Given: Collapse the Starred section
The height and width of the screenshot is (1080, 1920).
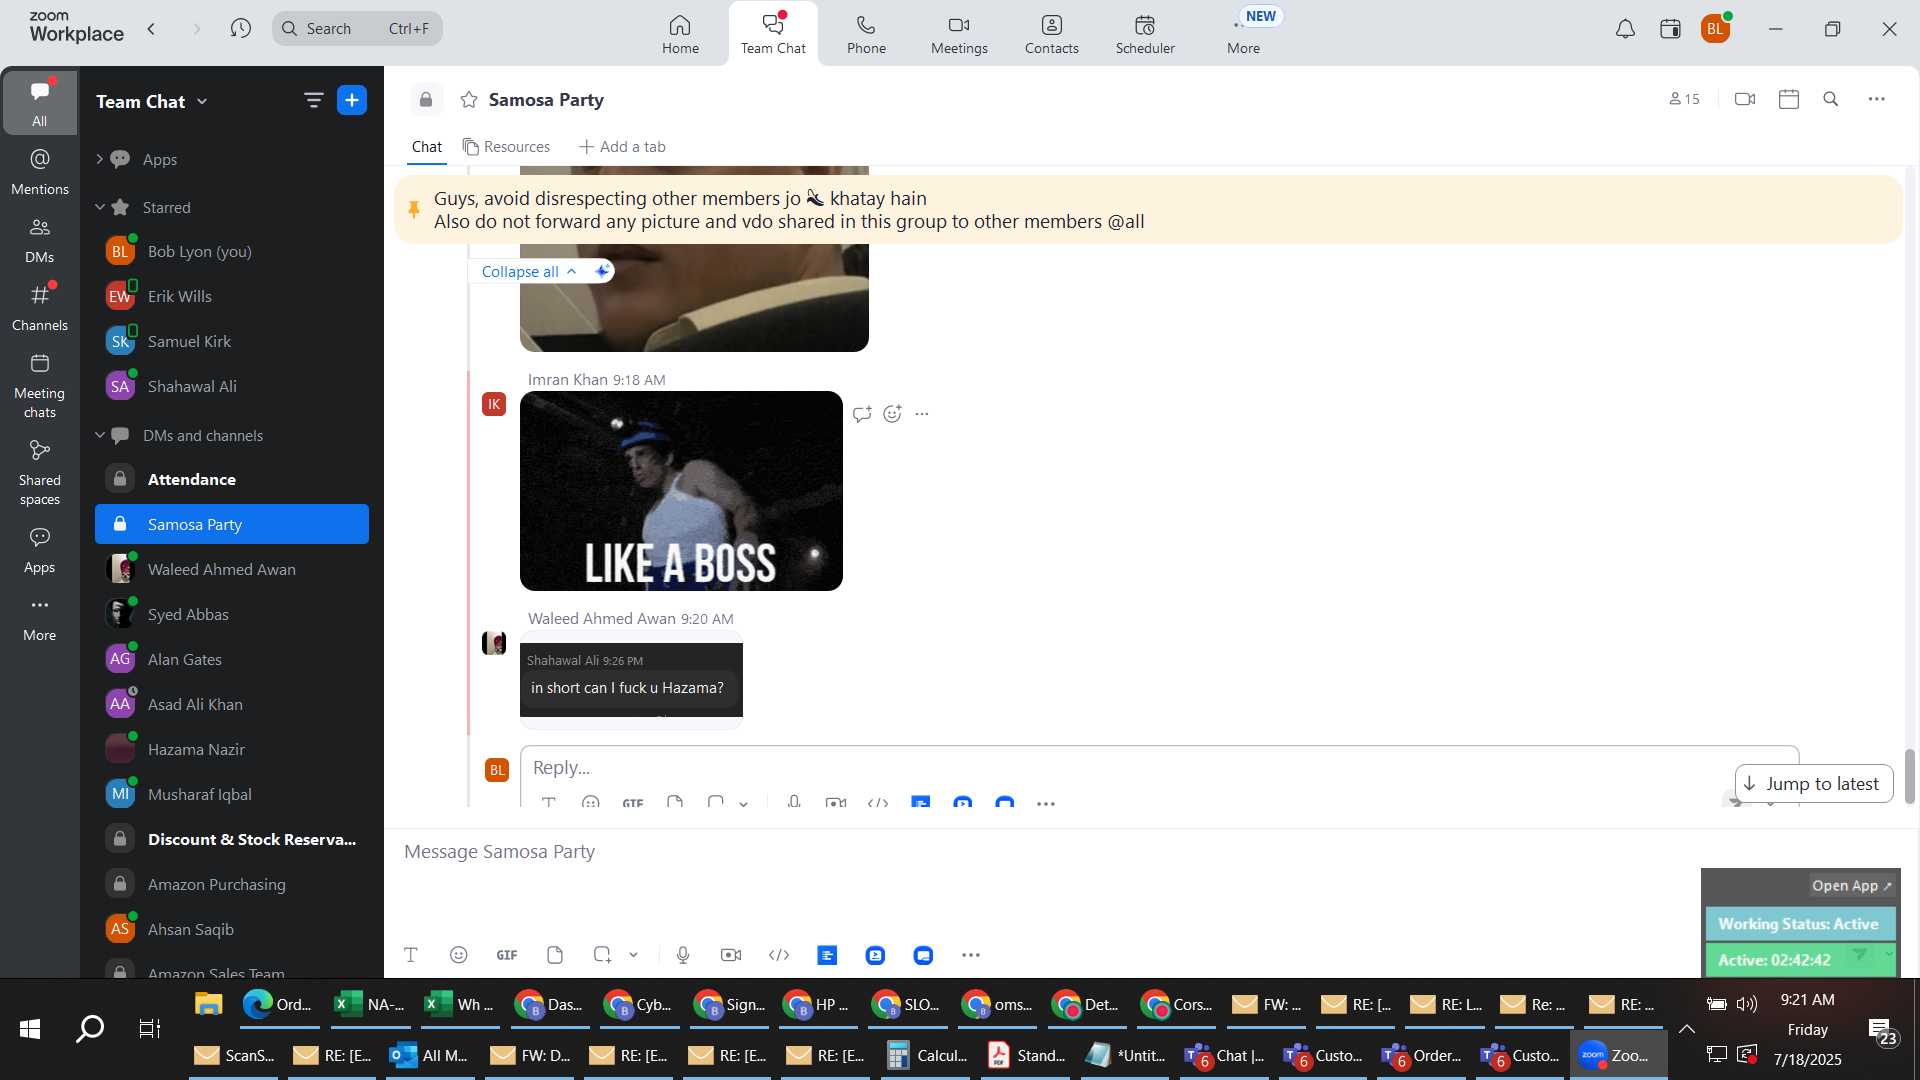Looking at the screenshot, I should pos(99,207).
